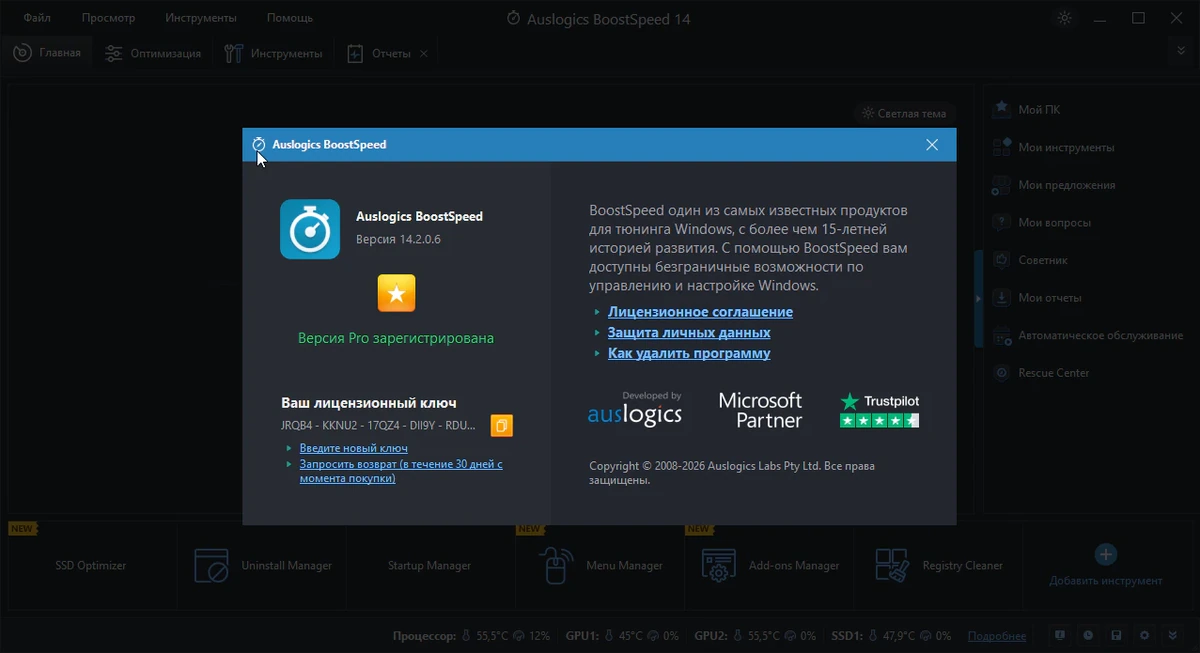Select the truncated license key text
This screenshot has height=653, width=1200.
(x=379, y=426)
